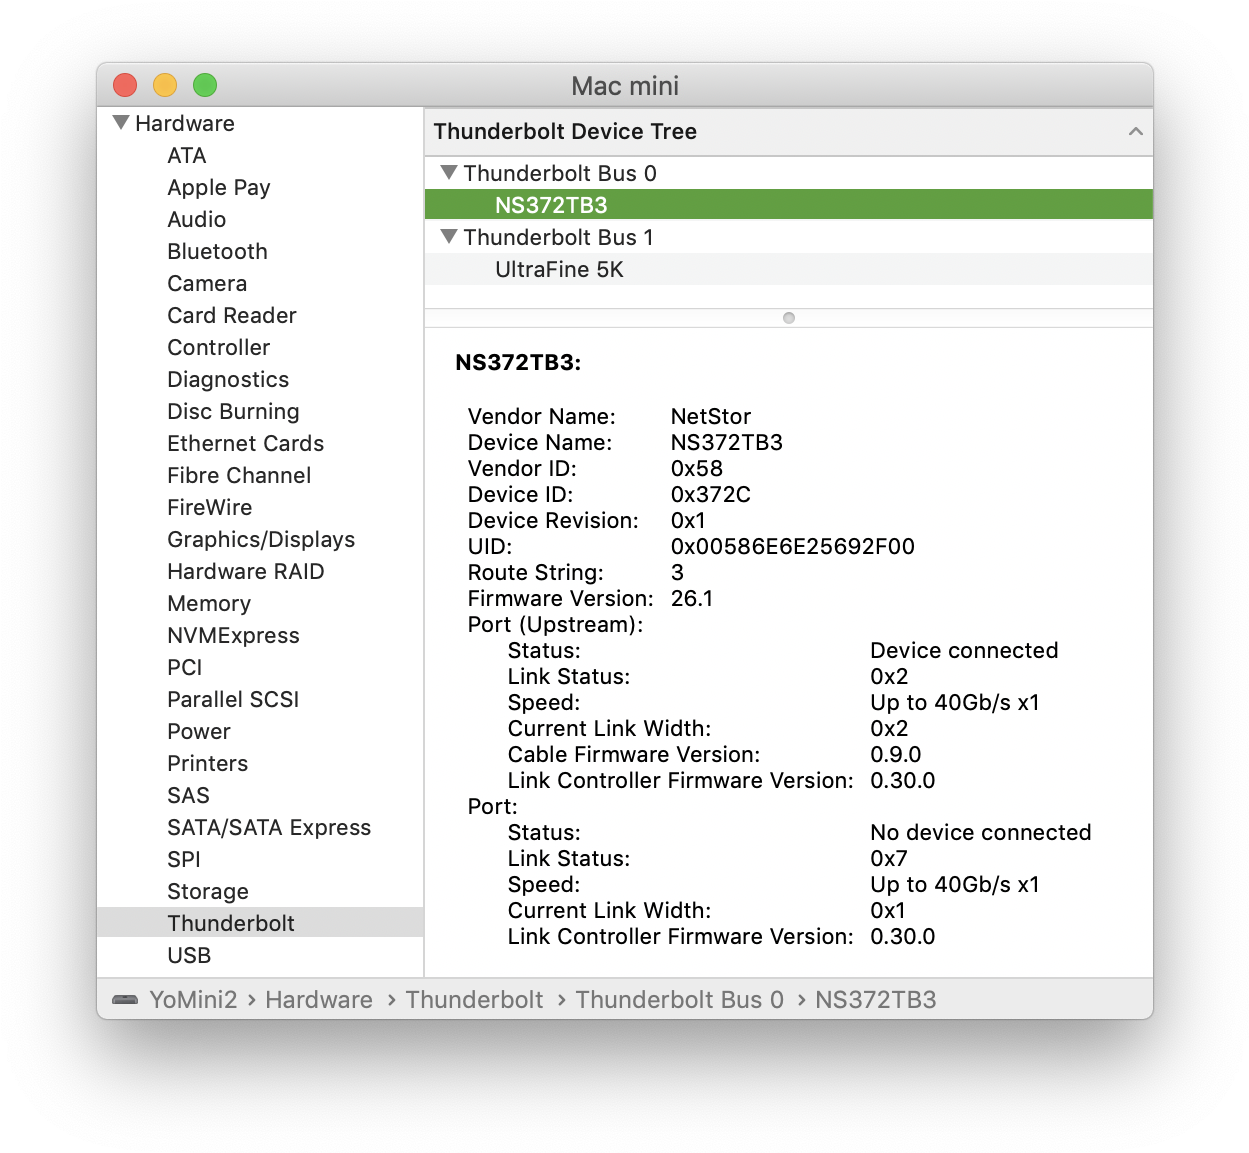Open the USB category
The height and width of the screenshot is (1153, 1249).
[x=189, y=955]
